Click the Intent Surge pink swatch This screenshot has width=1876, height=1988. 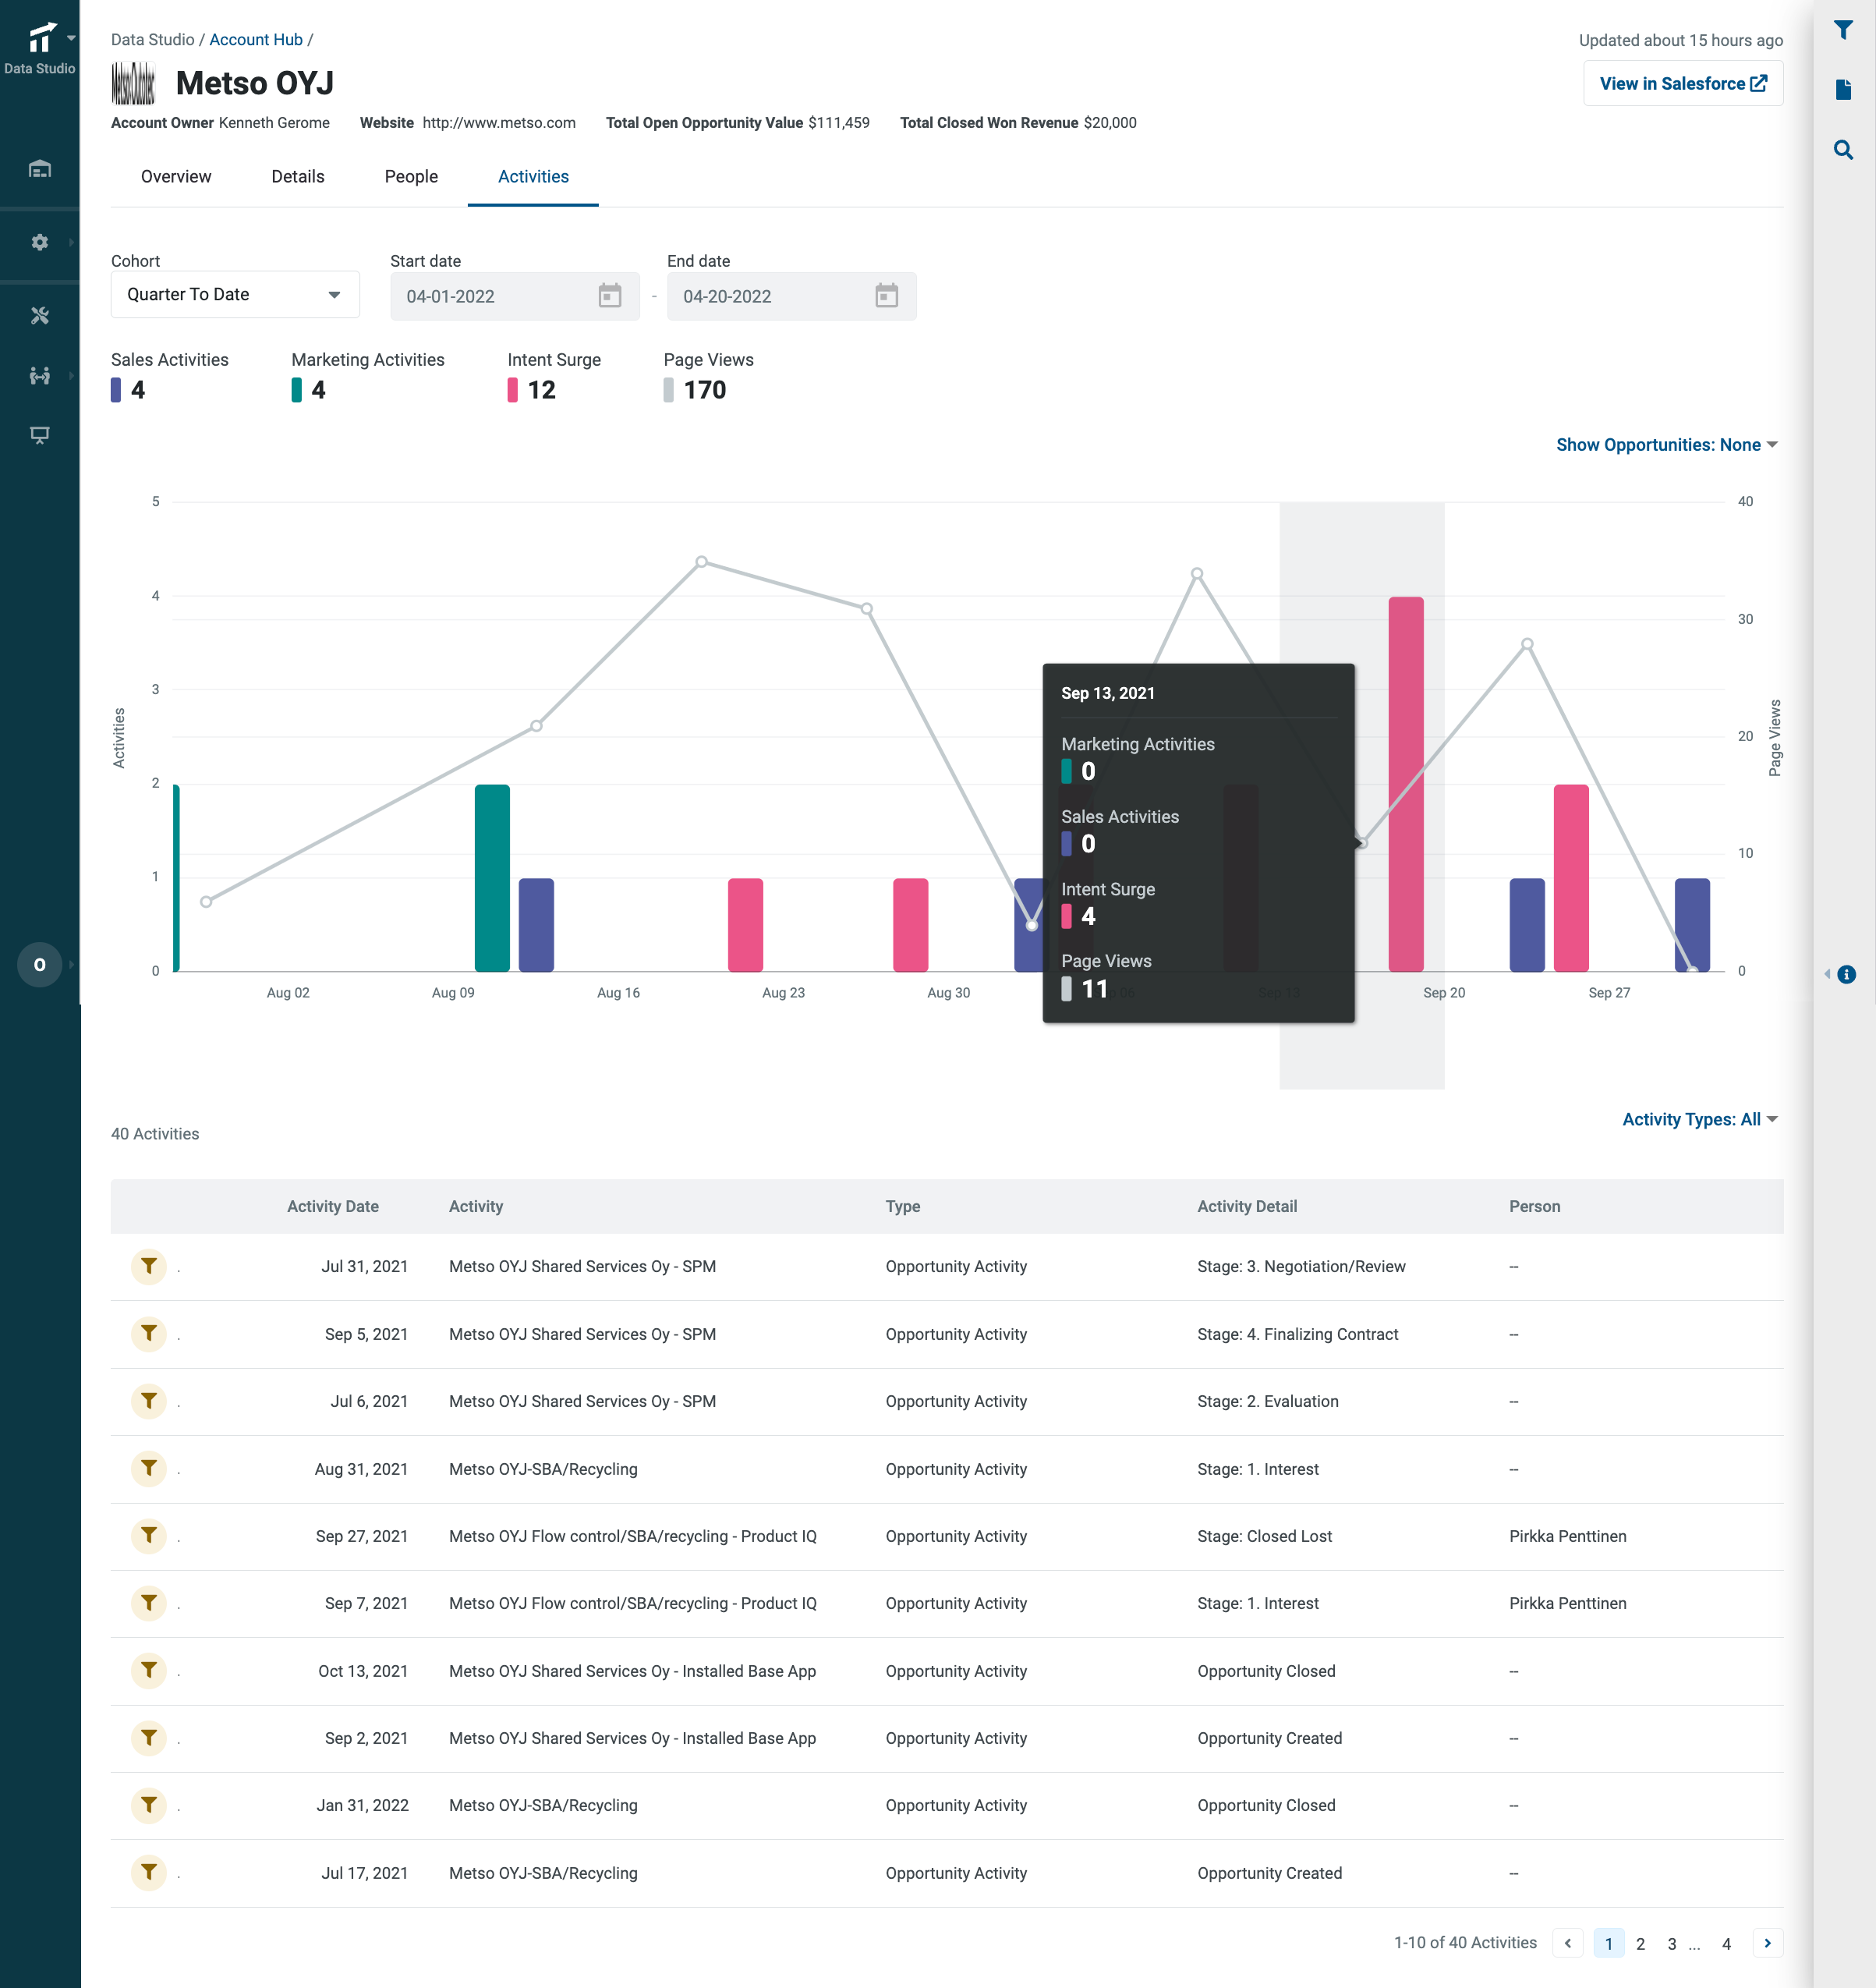tap(513, 390)
